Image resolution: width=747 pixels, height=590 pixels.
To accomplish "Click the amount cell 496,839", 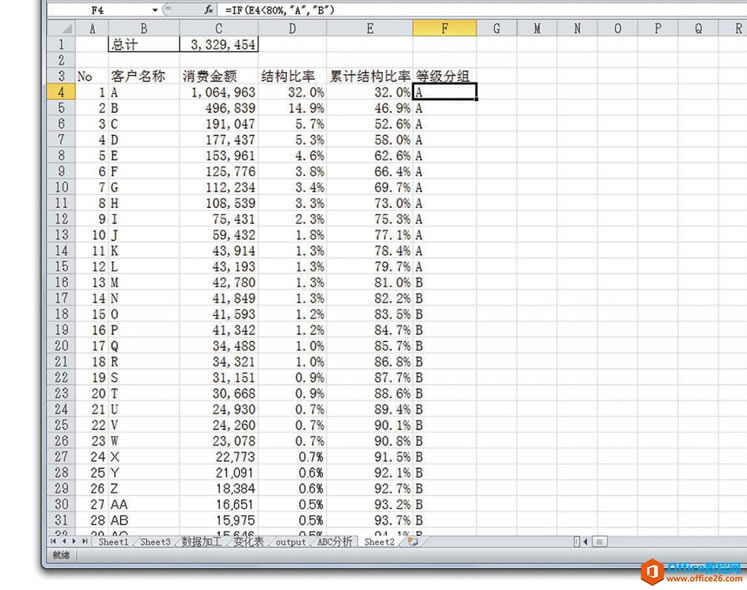I will (219, 108).
